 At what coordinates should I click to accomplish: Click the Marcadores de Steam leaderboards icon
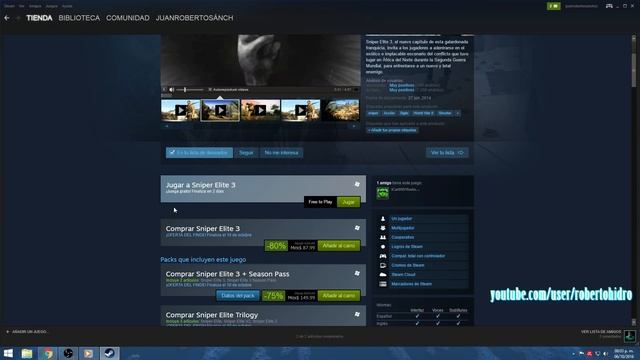tap(383, 284)
